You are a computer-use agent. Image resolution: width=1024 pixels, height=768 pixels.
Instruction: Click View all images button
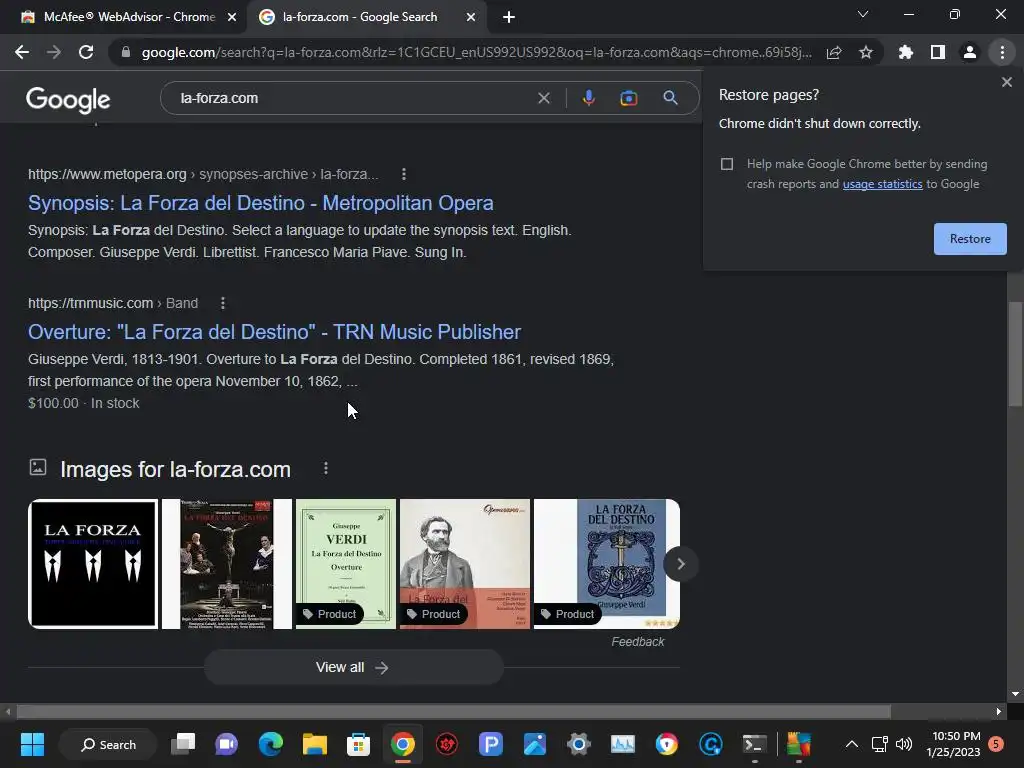353,667
